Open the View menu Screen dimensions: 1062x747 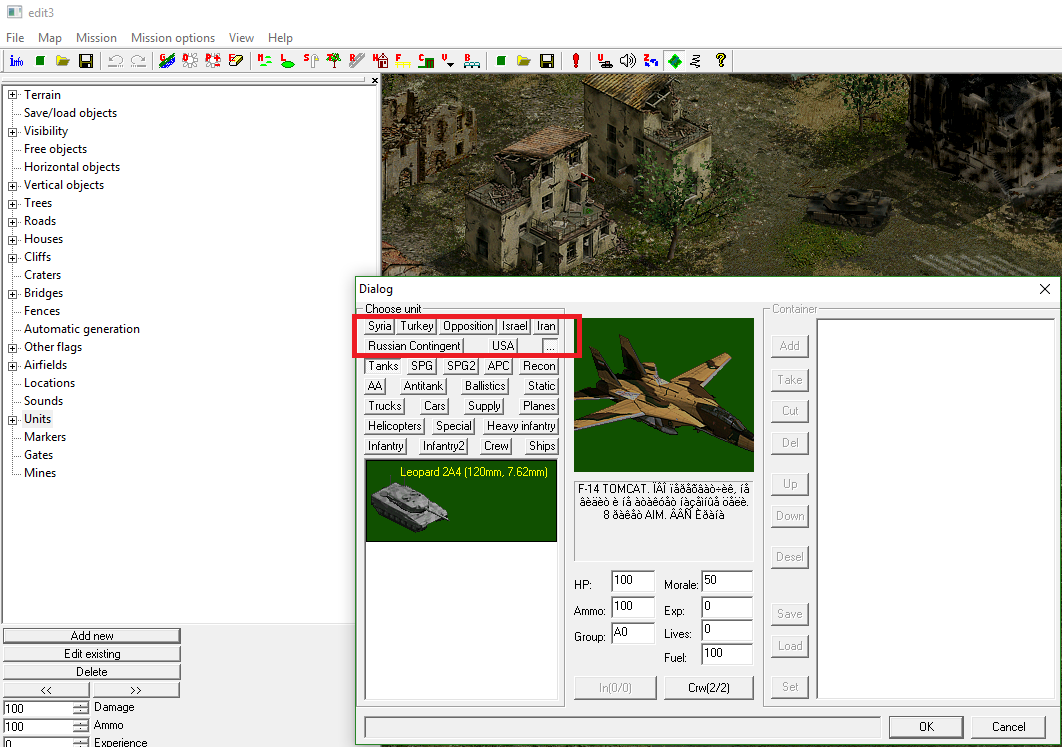(241, 38)
